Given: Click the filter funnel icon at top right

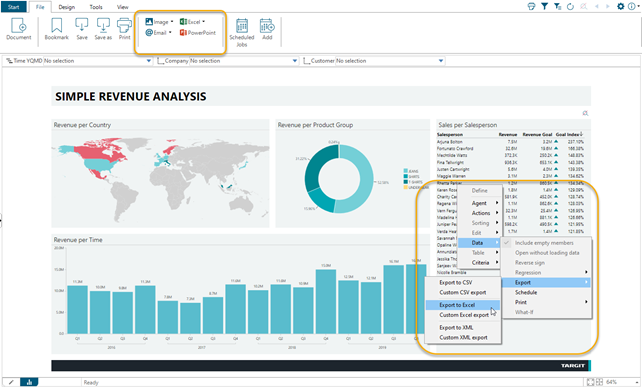Looking at the screenshot, I should pos(544,6).
